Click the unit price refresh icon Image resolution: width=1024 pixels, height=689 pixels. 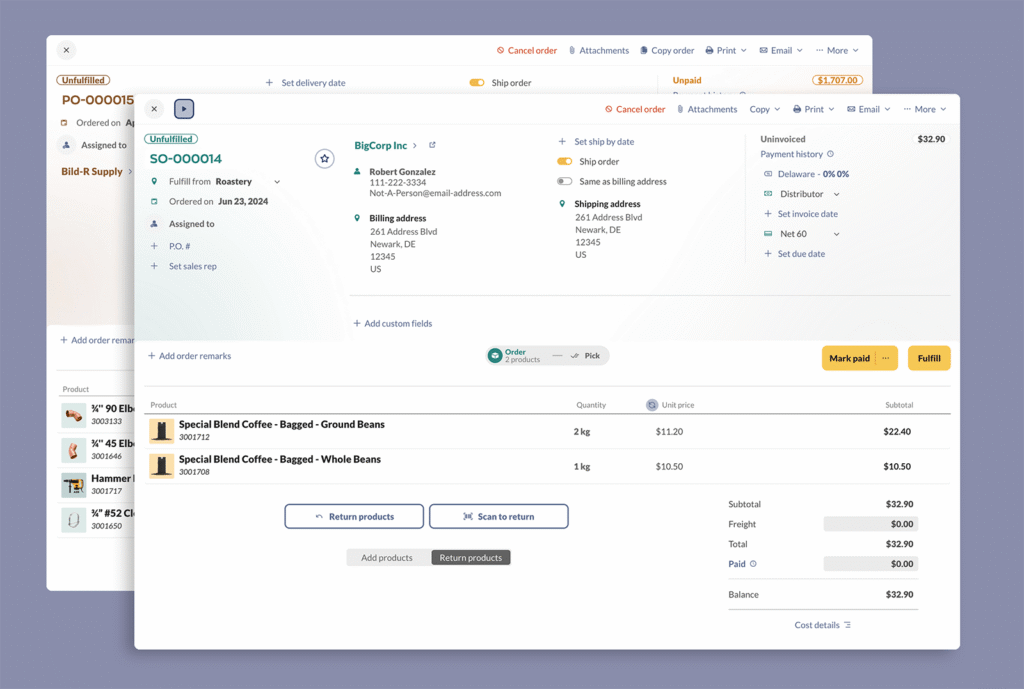click(x=652, y=405)
